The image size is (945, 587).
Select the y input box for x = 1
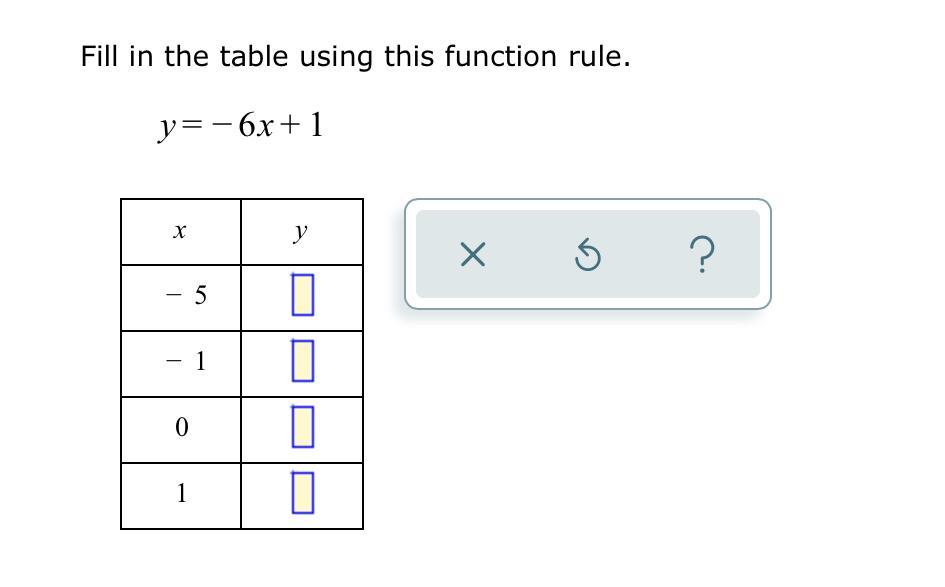pyautogui.click(x=303, y=493)
